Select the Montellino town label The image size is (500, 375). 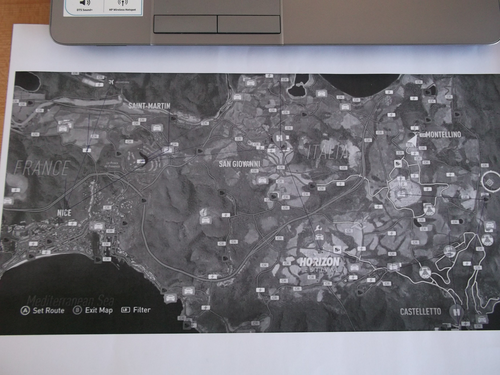(x=444, y=135)
